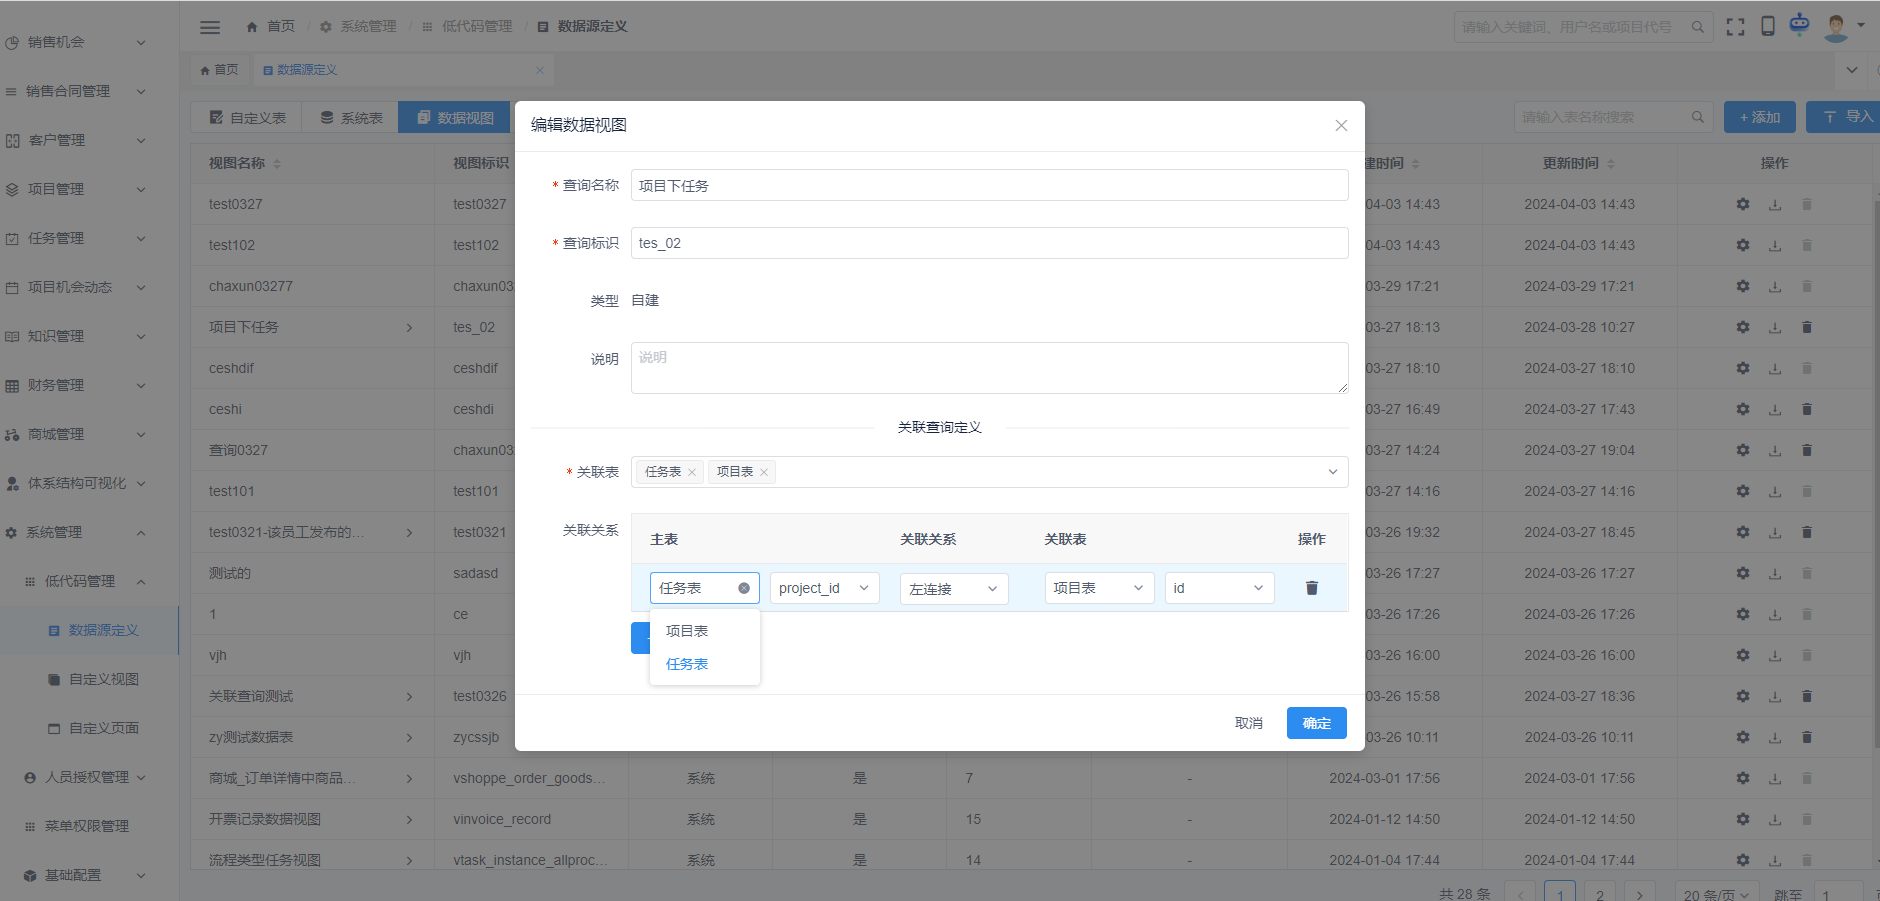The image size is (1880, 901).
Task: Open the project_id field dropdown
Action: pos(824,588)
